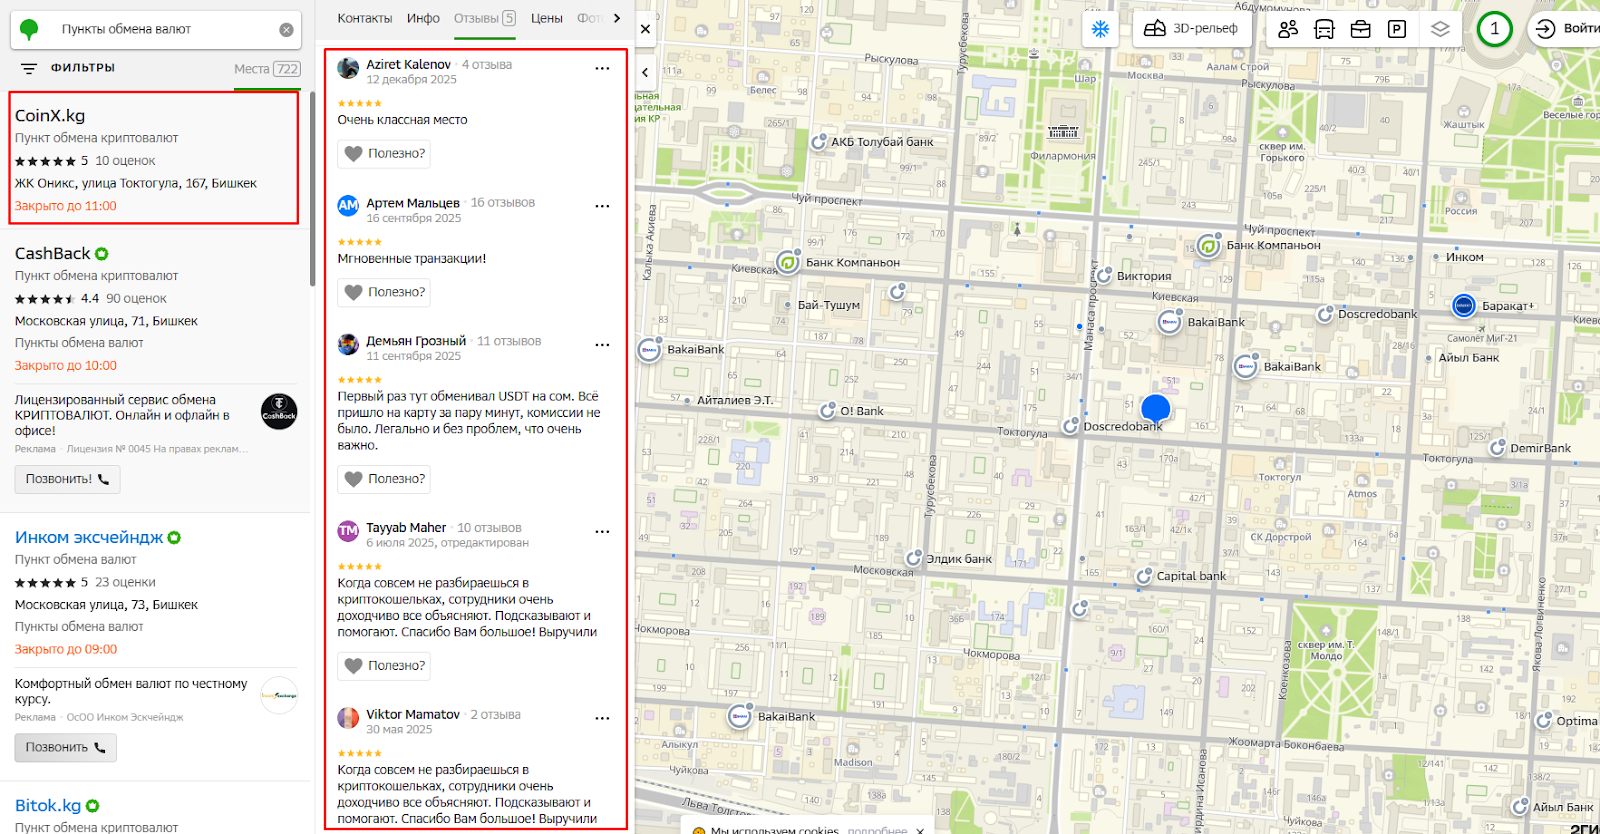Viewport: 1600px width, 834px height.
Task: Open the Цены tab
Action: [546, 18]
